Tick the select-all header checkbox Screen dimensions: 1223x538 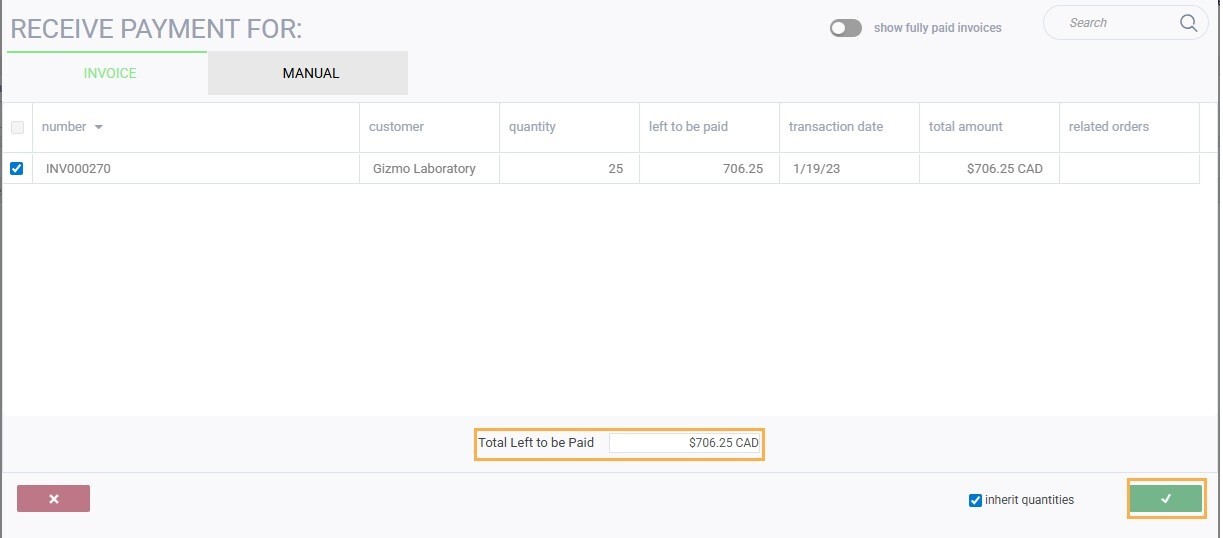click(x=17, y=127)
